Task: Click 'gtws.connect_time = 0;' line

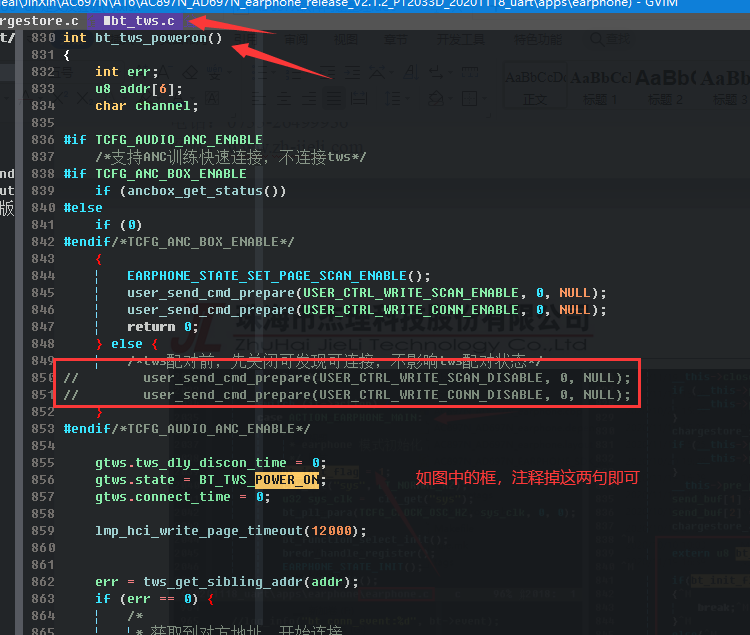Action: pos(183,497)
